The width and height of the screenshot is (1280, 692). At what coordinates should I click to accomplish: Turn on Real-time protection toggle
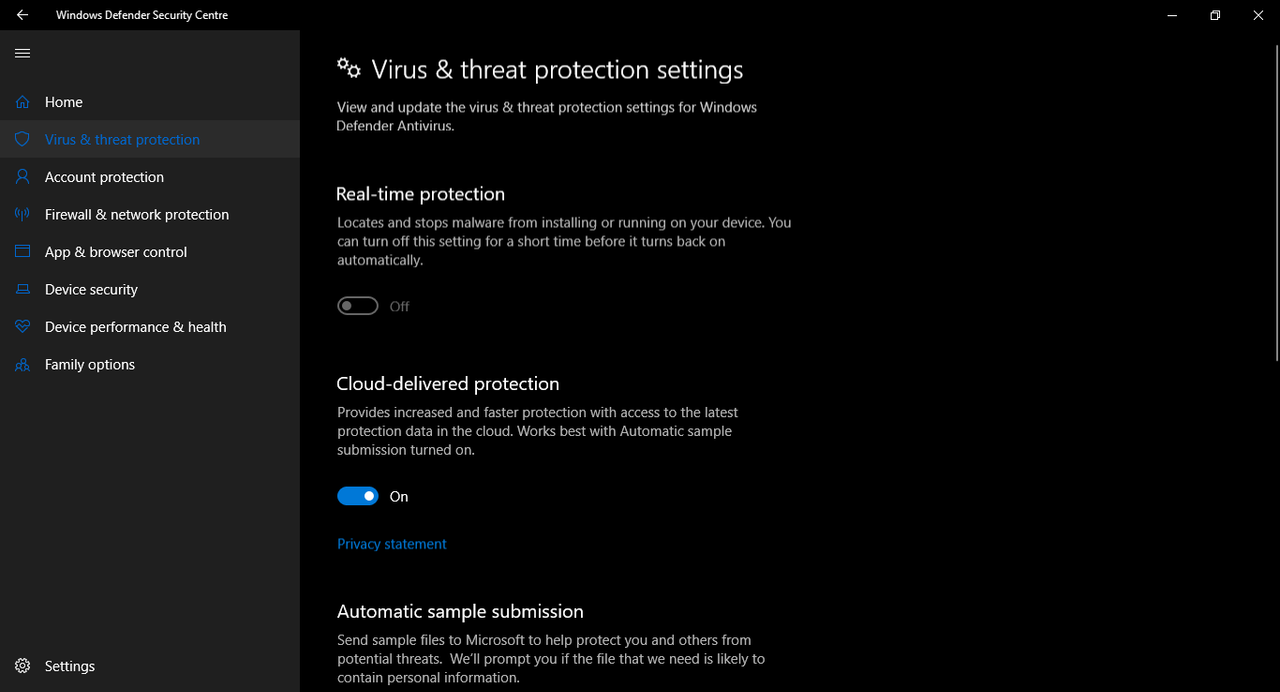(358, 306)
